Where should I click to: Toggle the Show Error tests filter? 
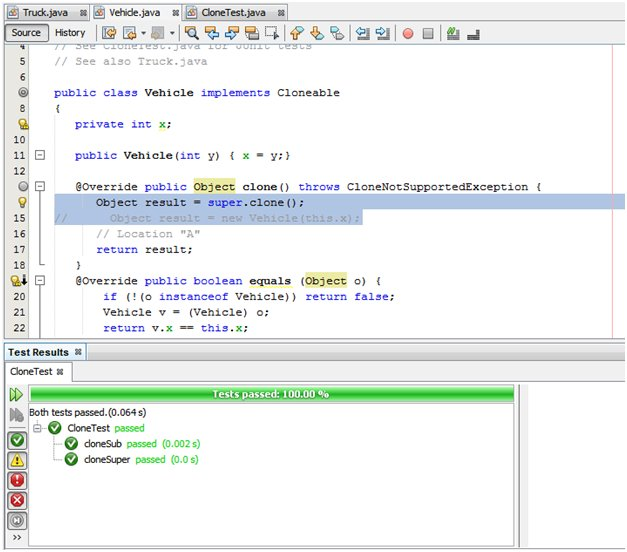17,479
